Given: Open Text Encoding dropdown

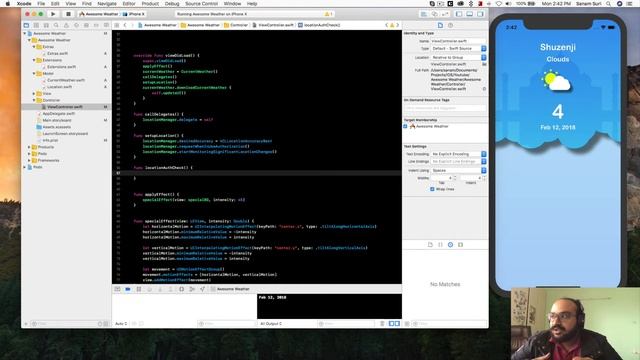Looking at the screenshot, I should click(x=458, y=154).
